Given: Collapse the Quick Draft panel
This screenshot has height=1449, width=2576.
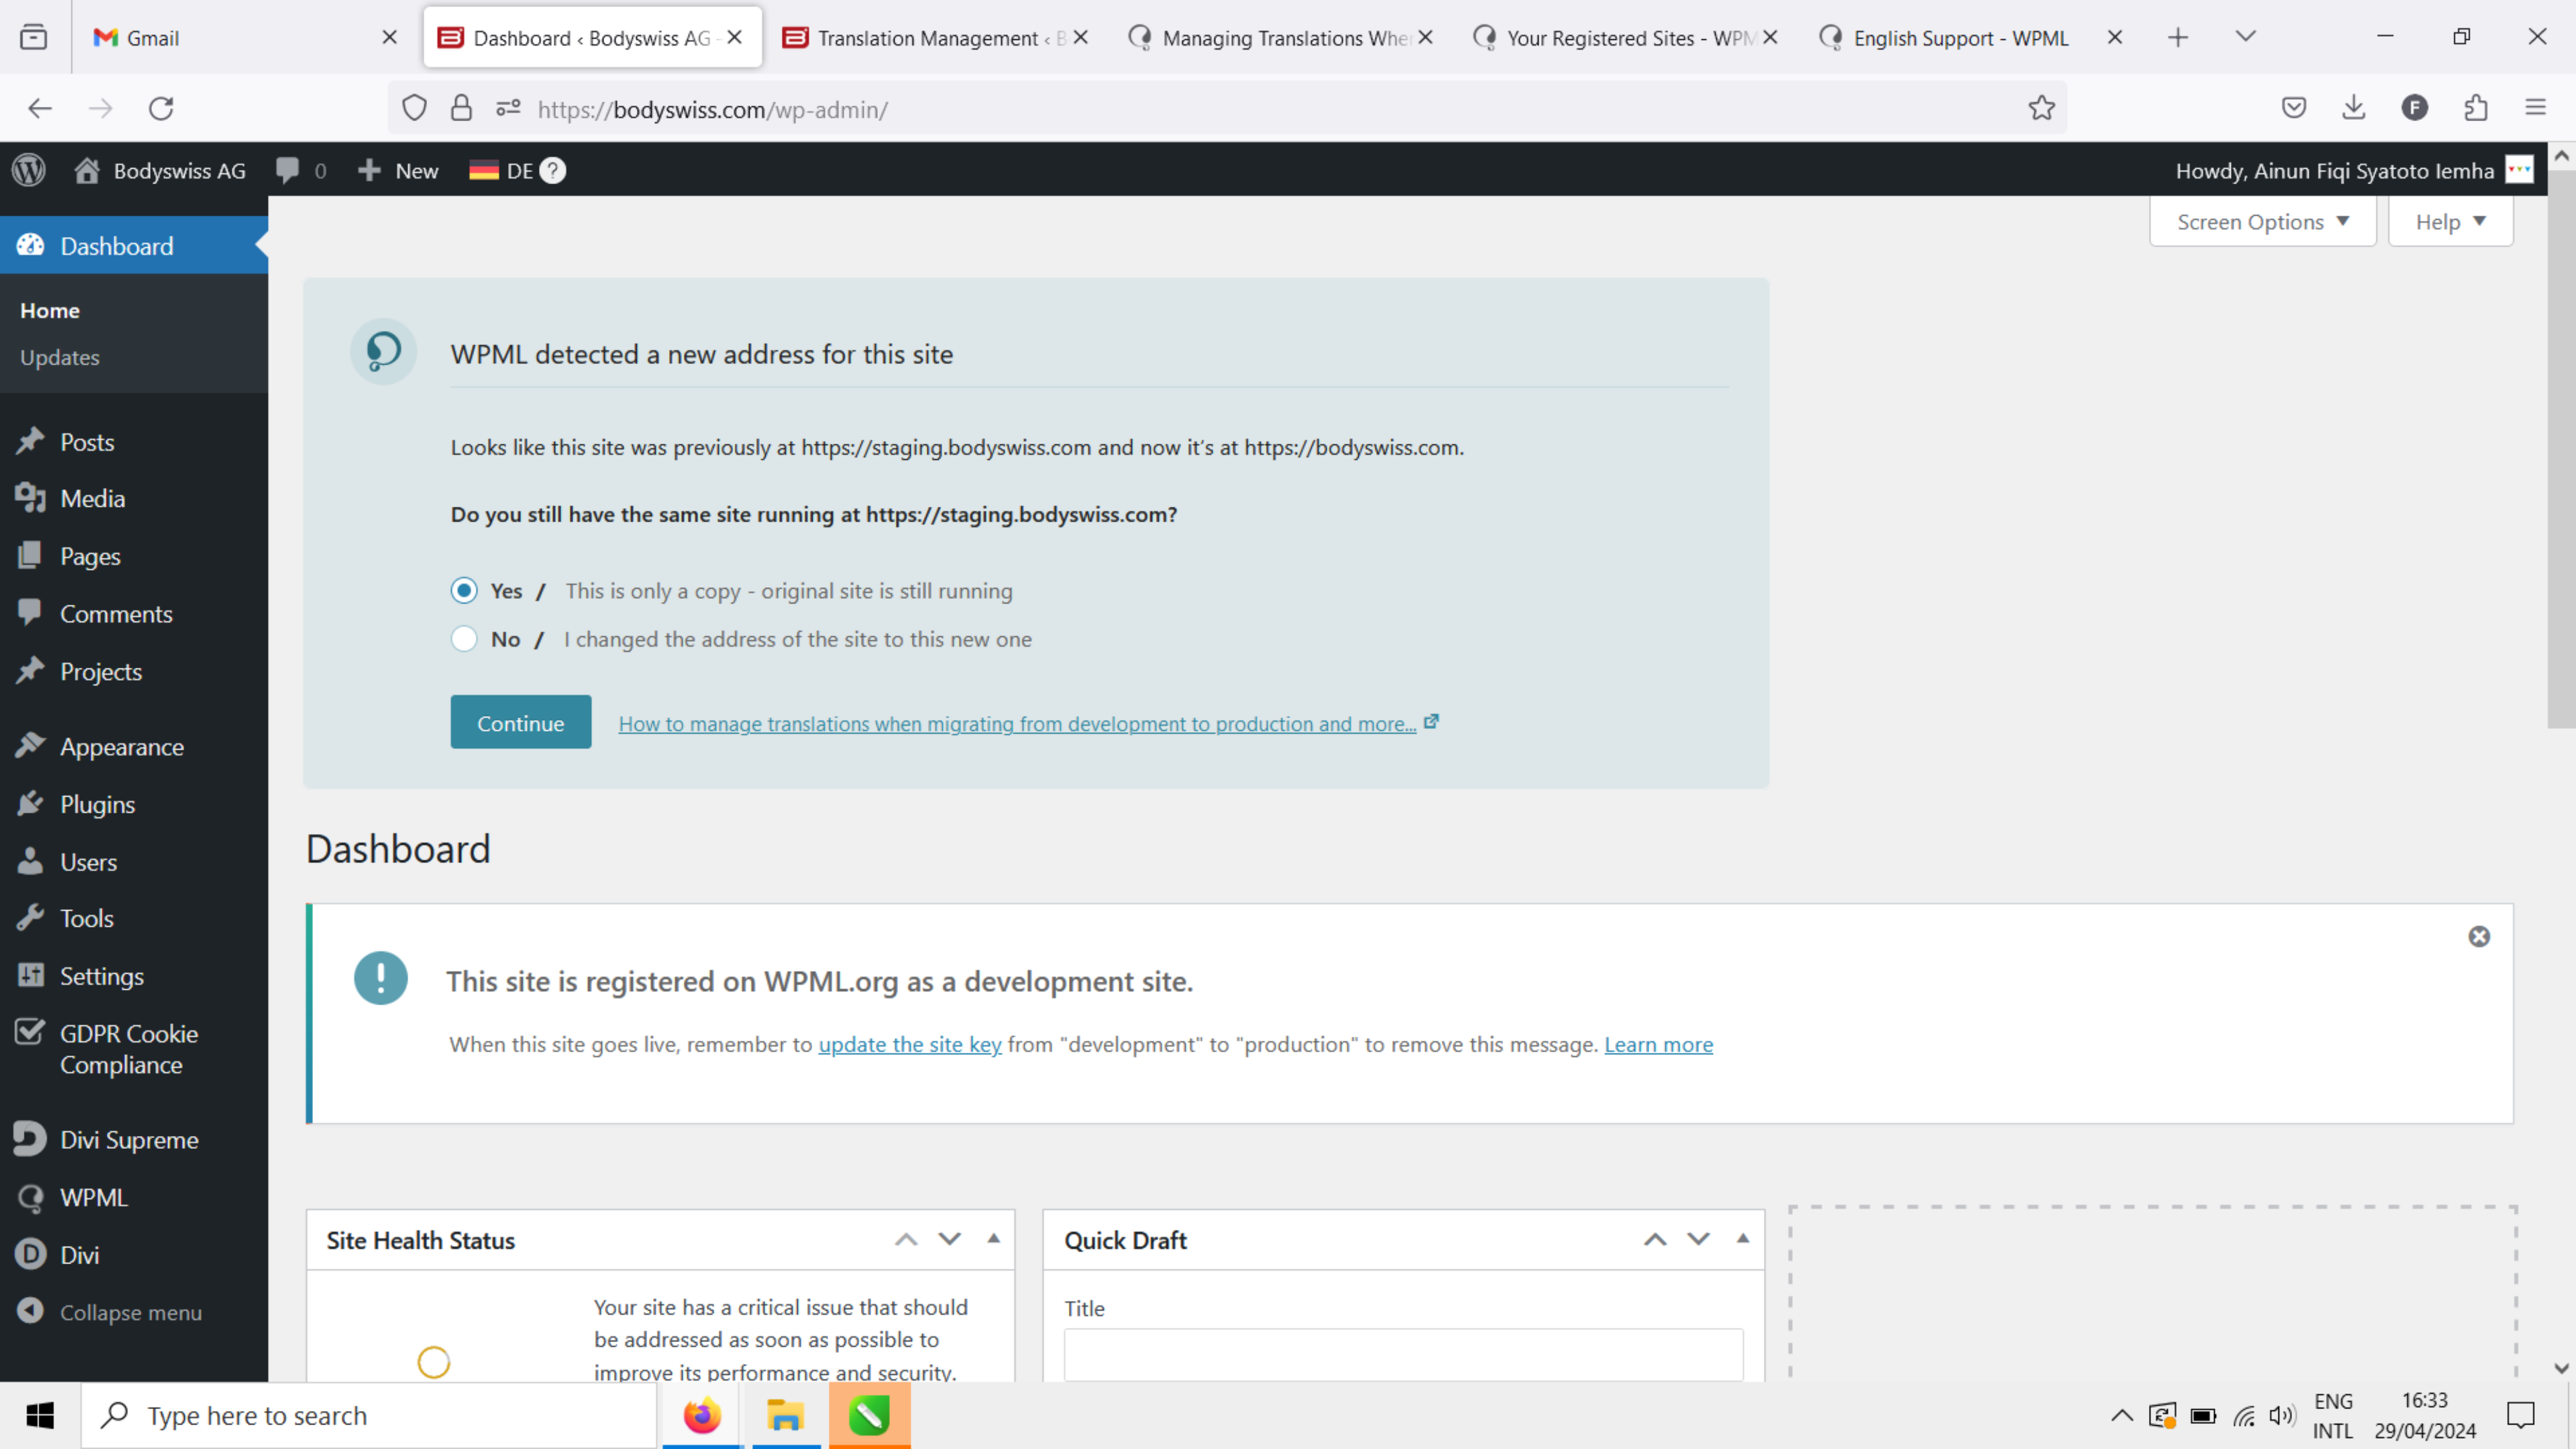Looking at the screenshot, I should pos(1743,1239).
